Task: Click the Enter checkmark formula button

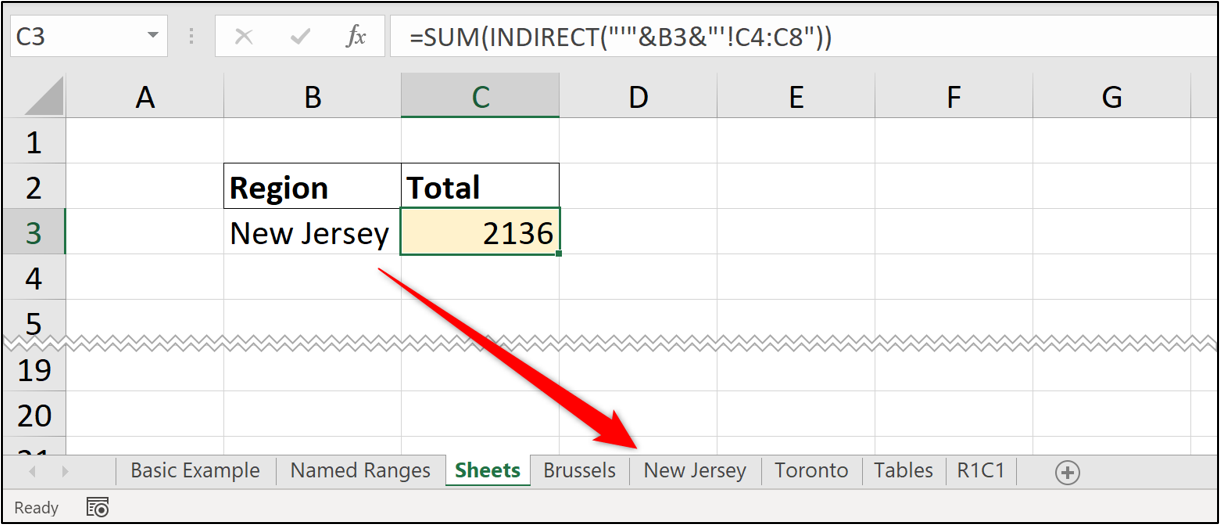Action: 299,37
